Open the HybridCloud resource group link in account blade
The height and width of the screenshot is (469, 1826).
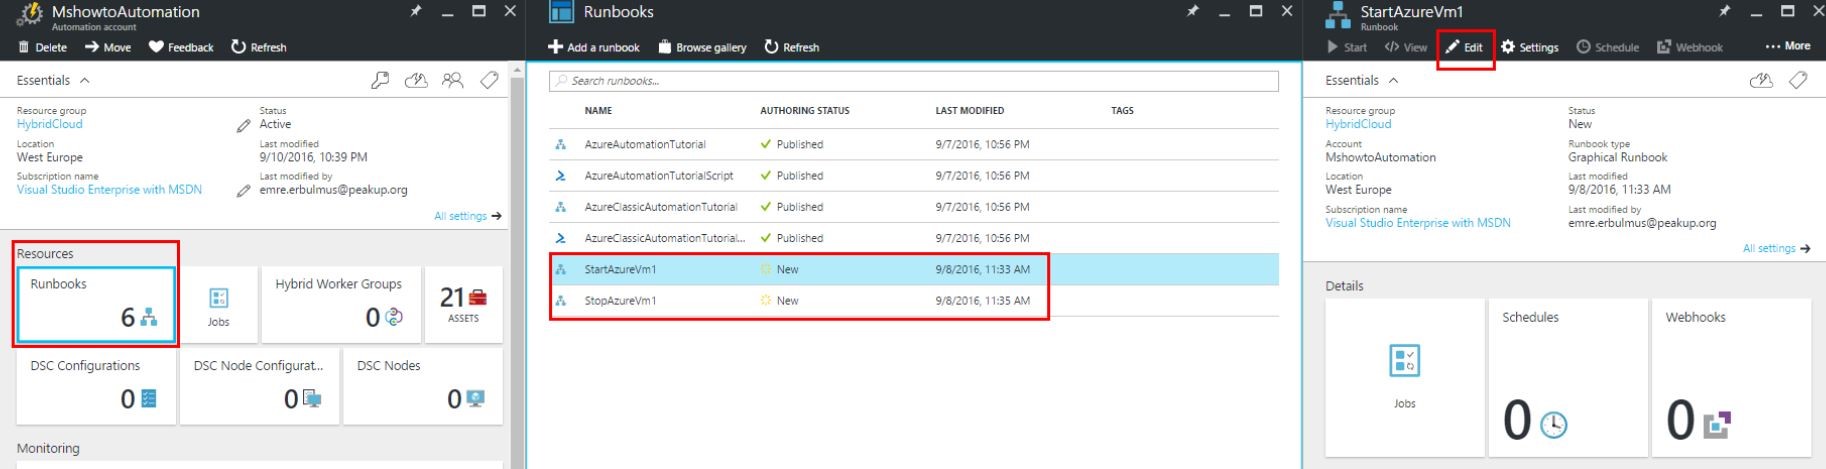(50, 124)
